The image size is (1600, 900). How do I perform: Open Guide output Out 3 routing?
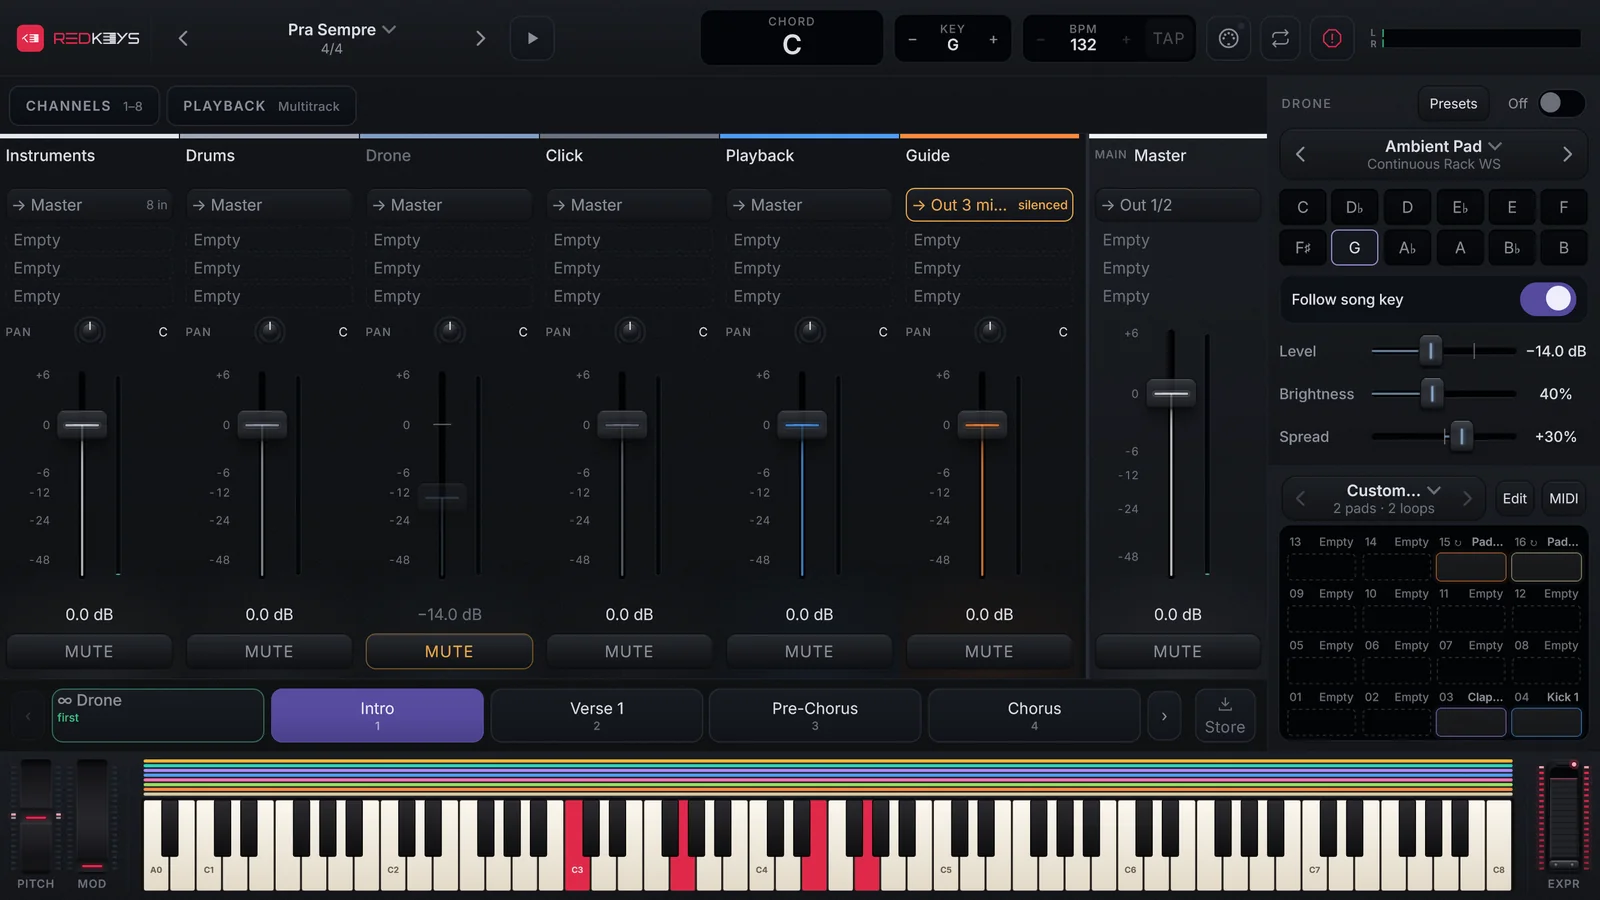pos(989,205)
